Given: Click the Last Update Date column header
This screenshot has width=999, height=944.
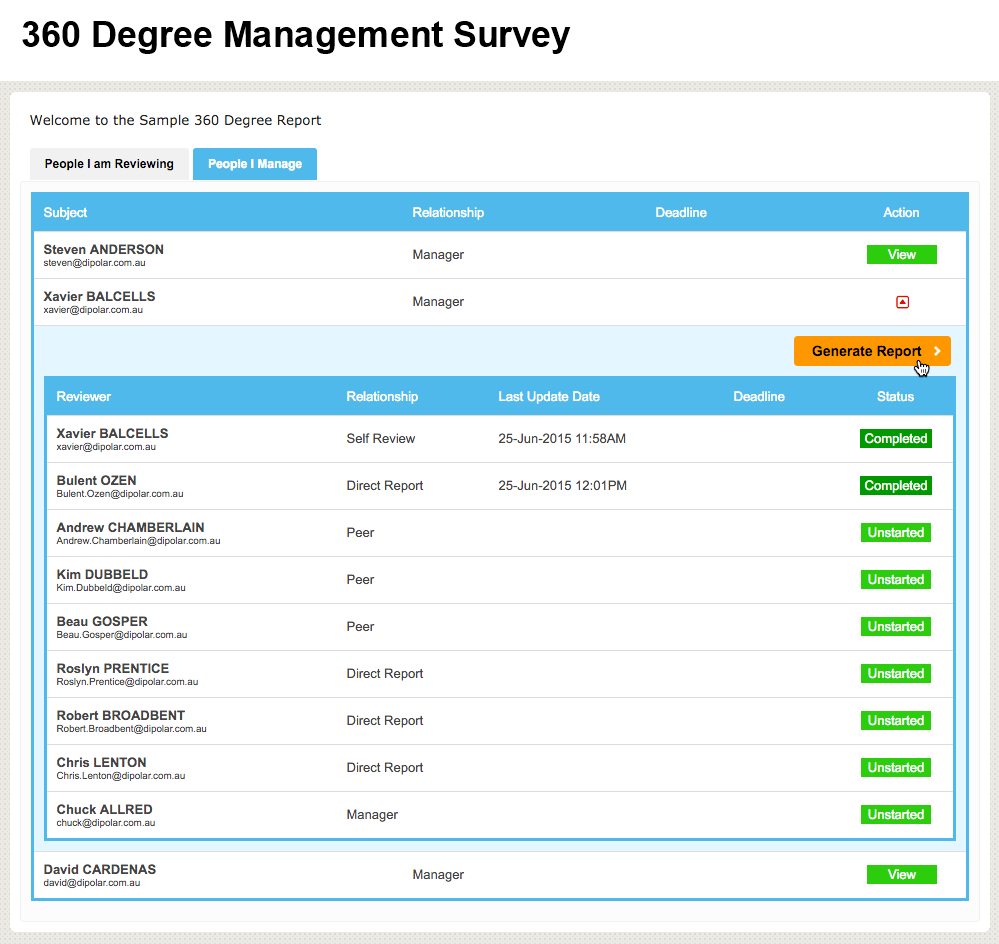Looking at the screenshot, I should 549,396.
